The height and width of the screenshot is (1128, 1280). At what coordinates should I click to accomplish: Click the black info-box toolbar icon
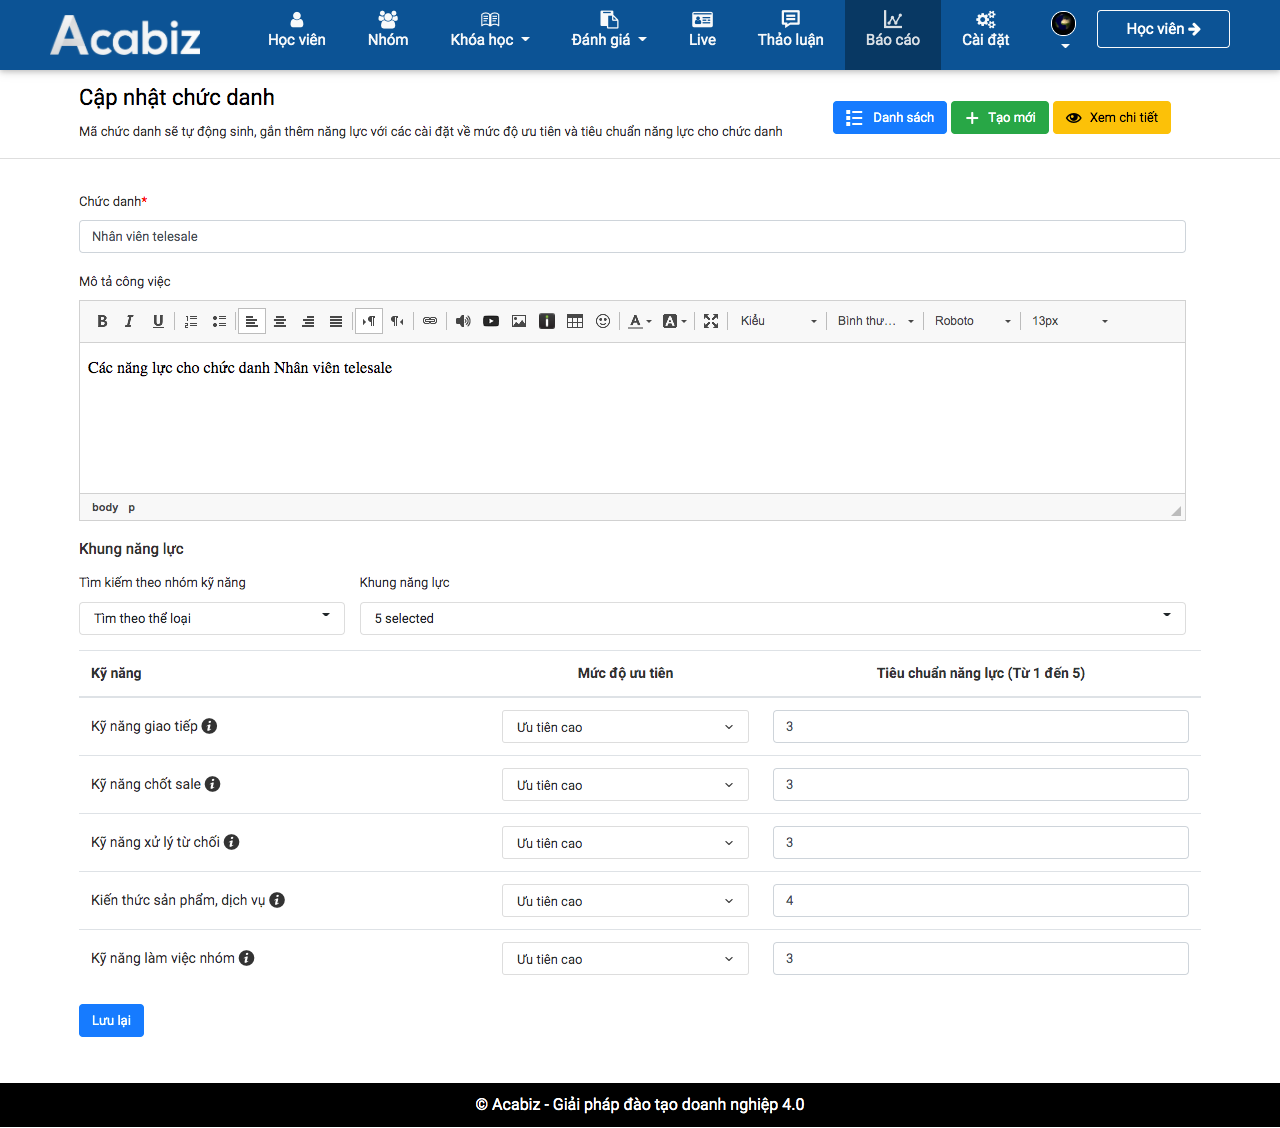pos(547,321)
